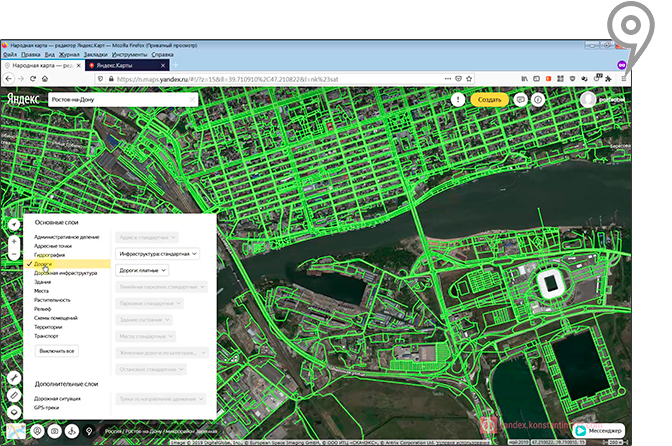Open the Инфраструктура: стандартная dropdown
The width and height of the screenshot is (672, 446).
point(157,254)
